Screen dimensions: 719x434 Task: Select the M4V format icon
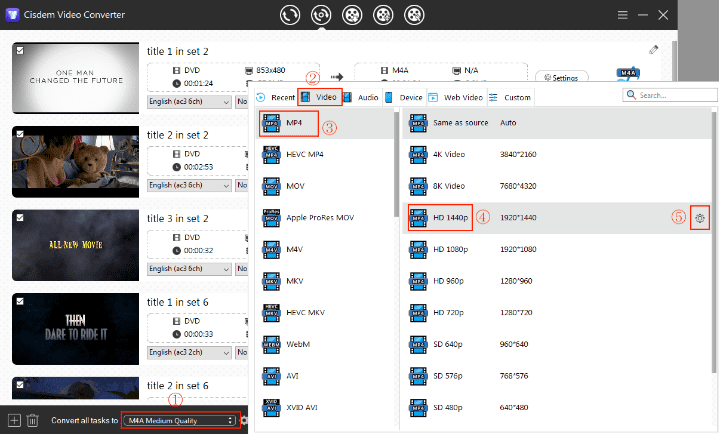pos(271,250)
